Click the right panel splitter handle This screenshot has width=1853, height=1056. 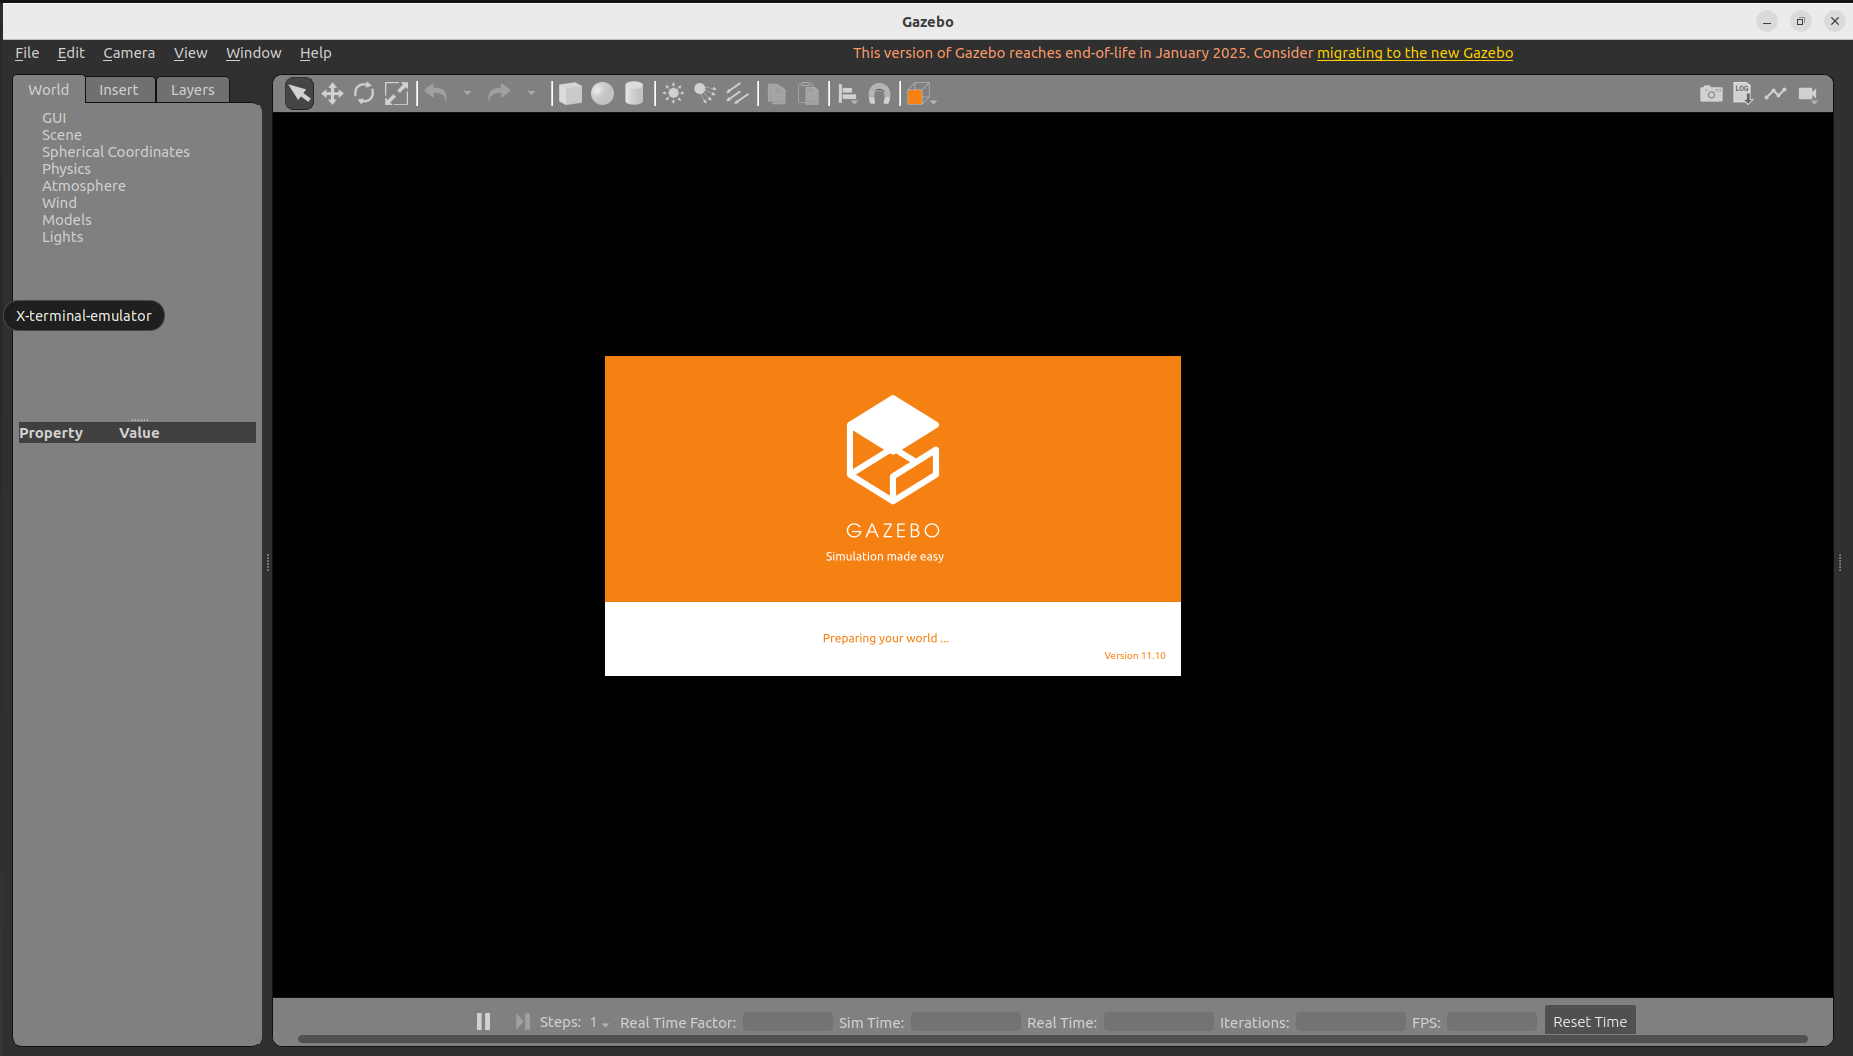pyautogui.click(x=1840, y=563)
